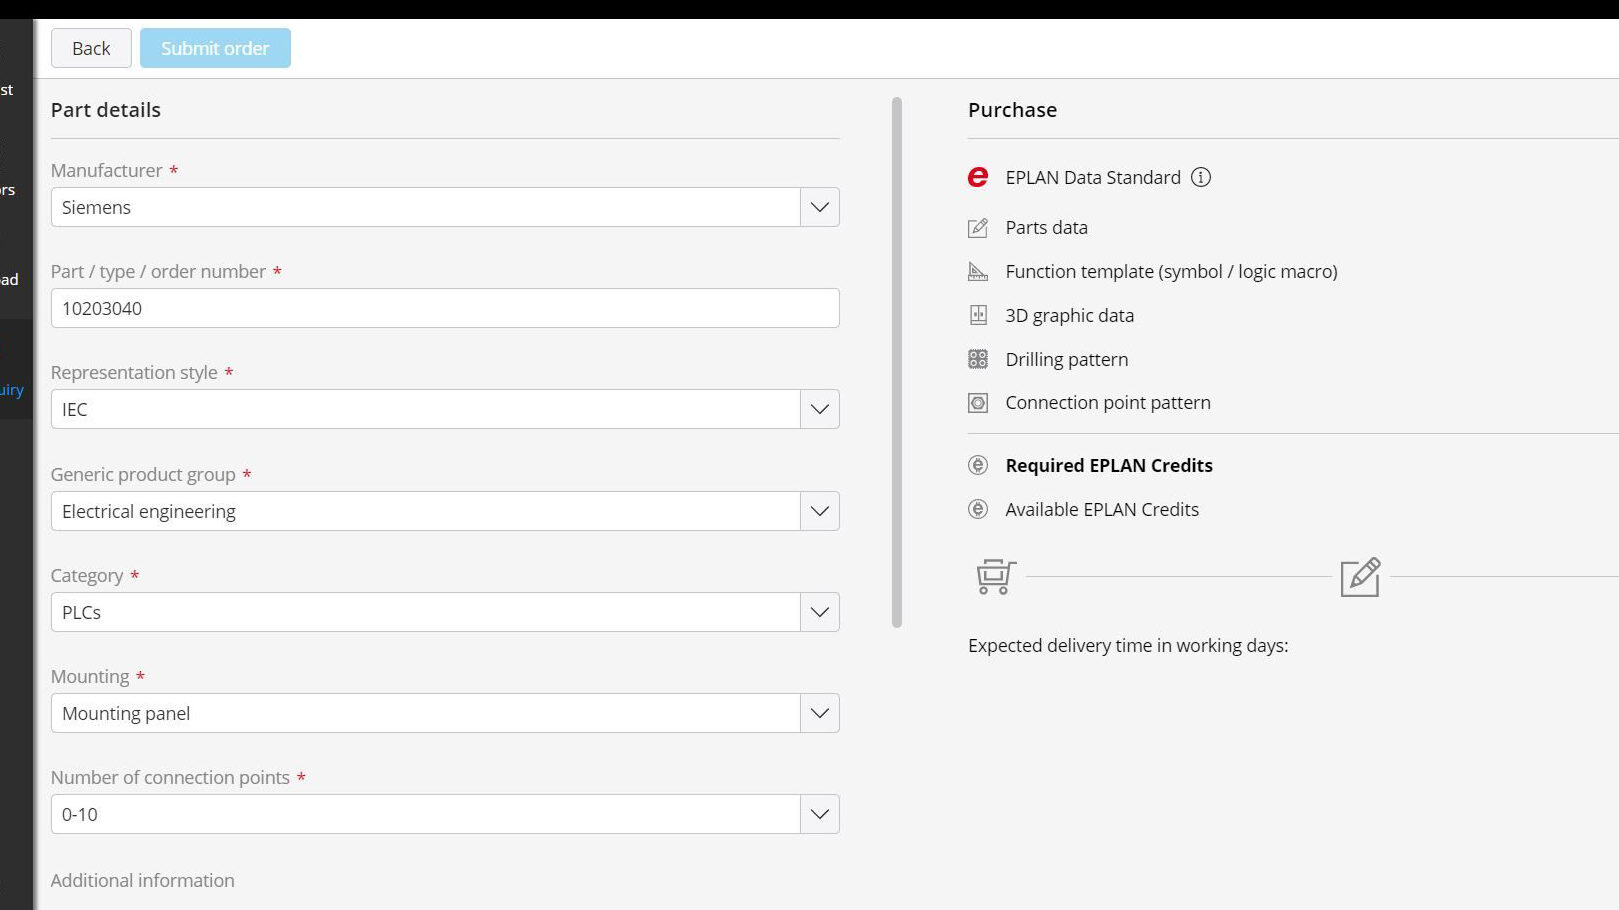Image resolution: width=1619 pixels, height=910 pixels.
Task: Click the Purchase heading
Action: [1012, 110]
